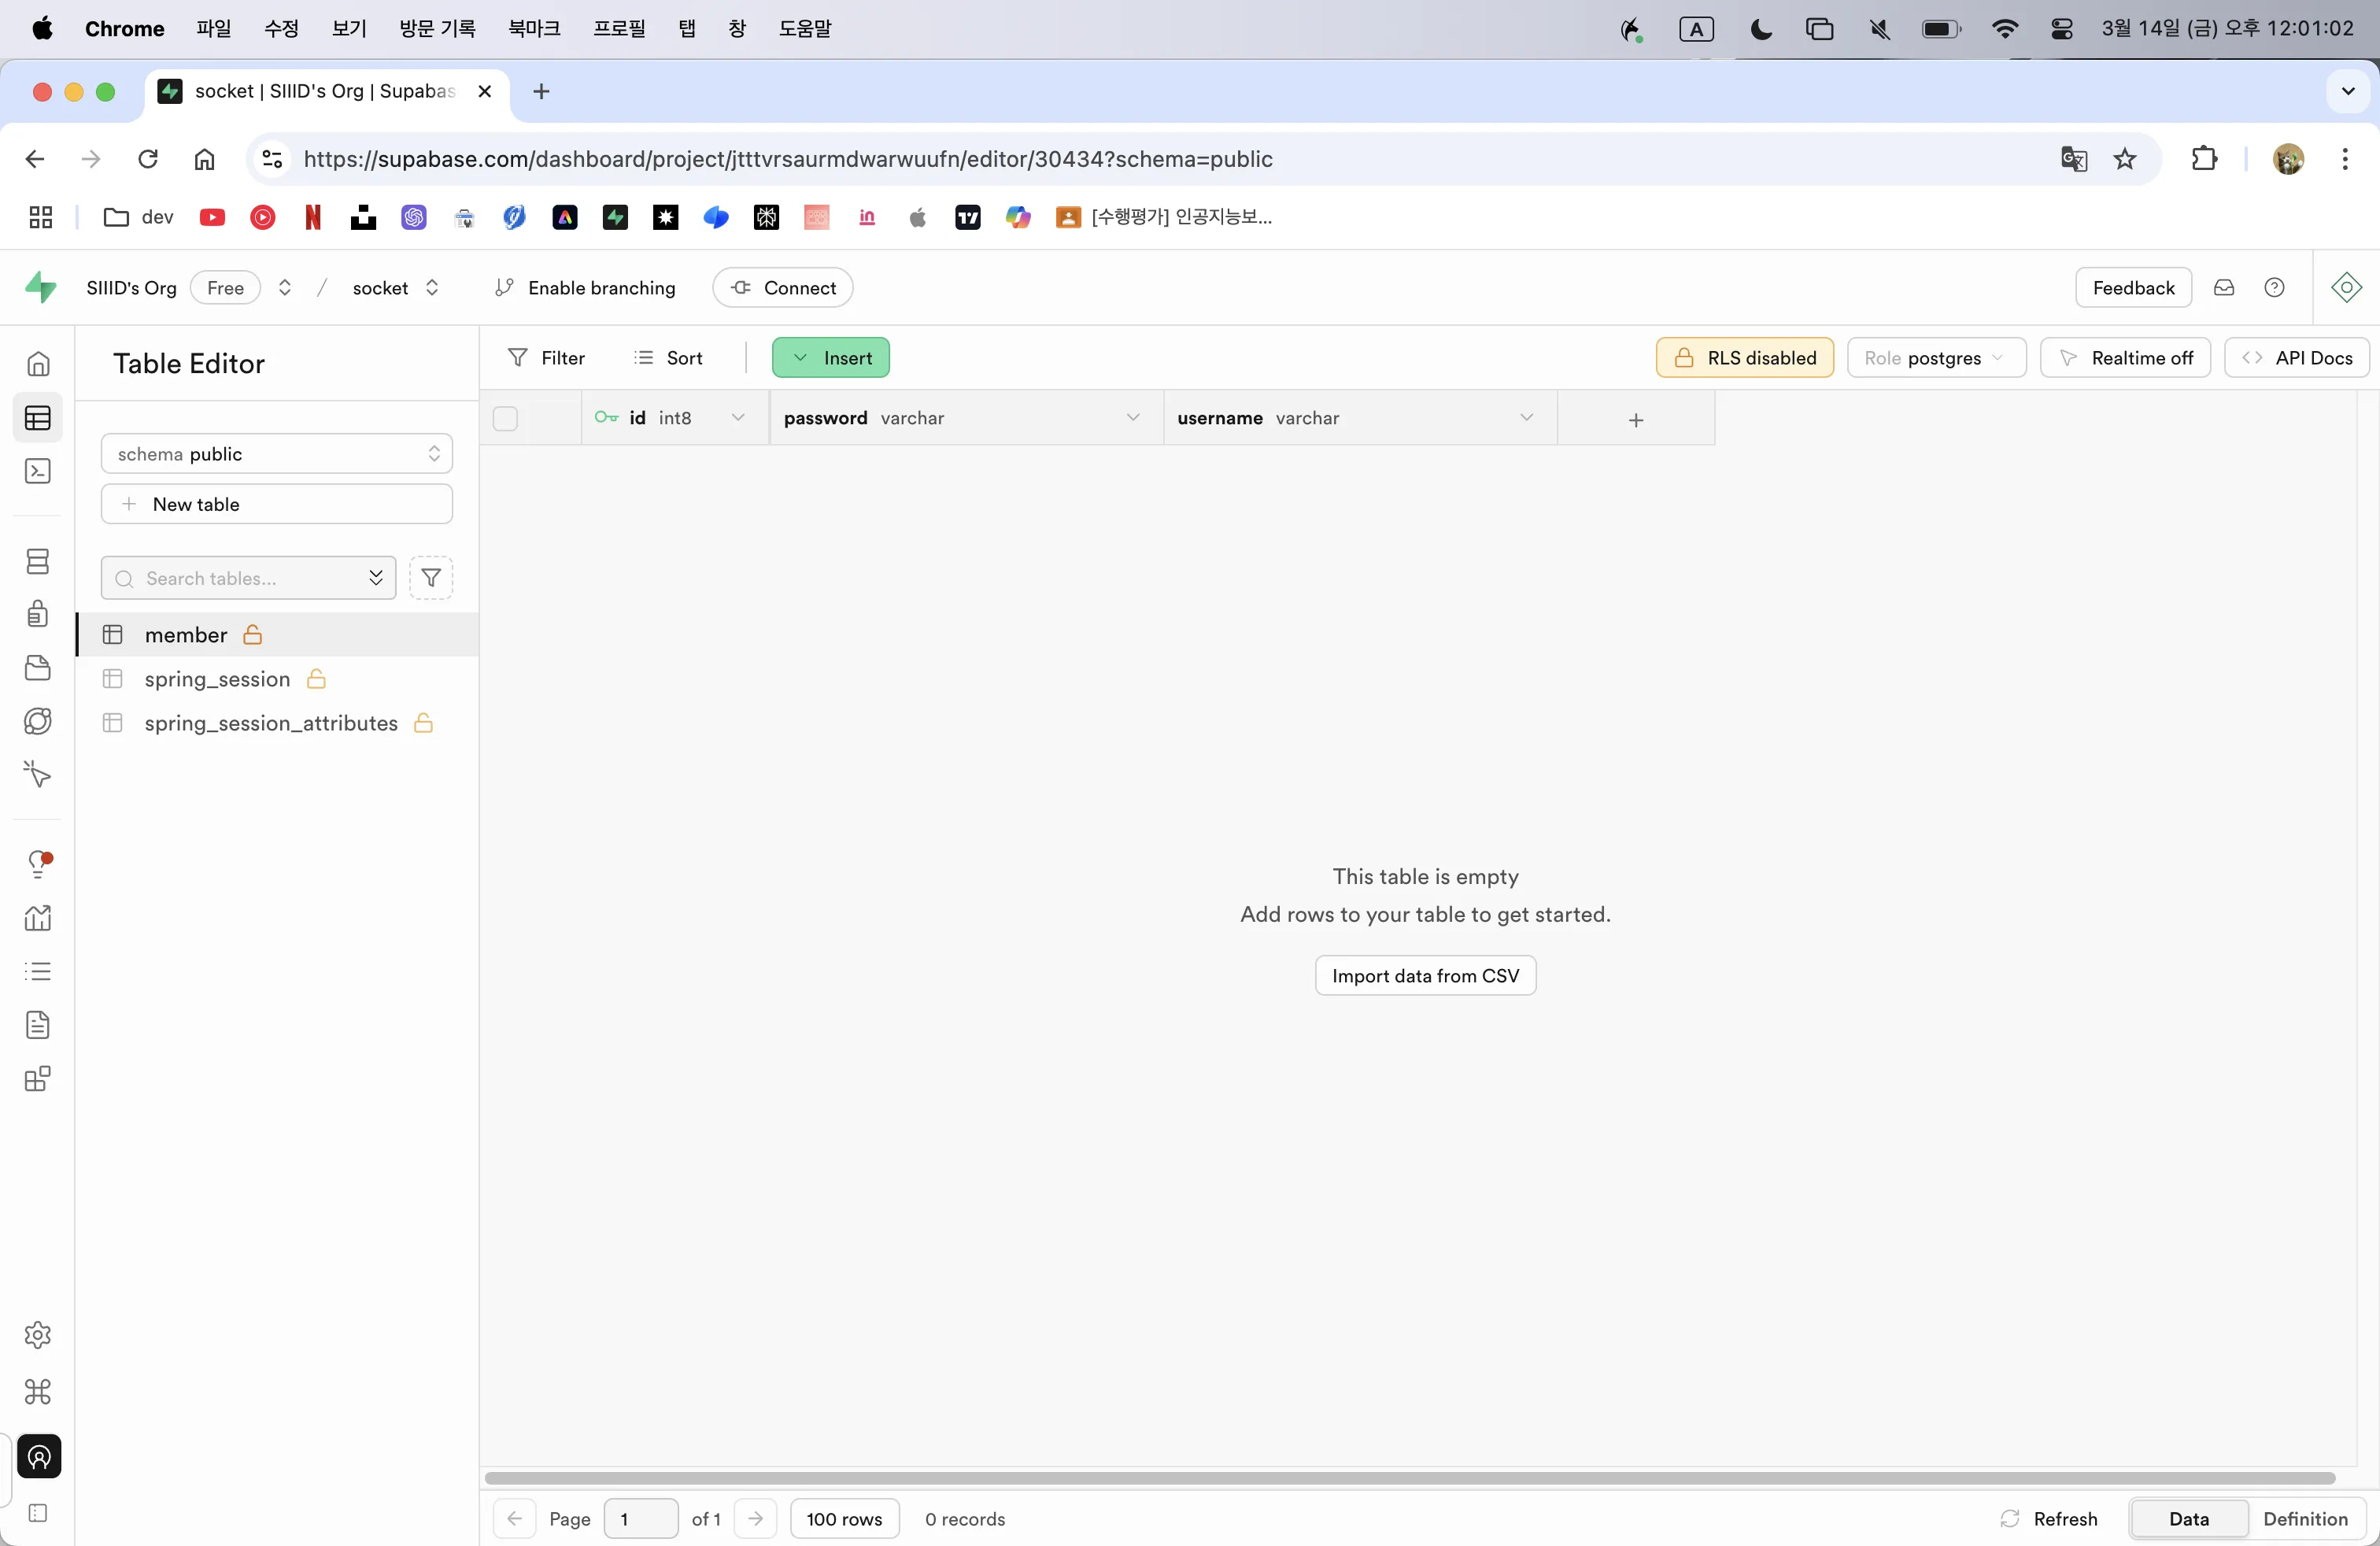Open the SQL Editor sidebar icon
Image resolution: width=2380 pixels, height=1546 pixels.
(x=38, y=471)
